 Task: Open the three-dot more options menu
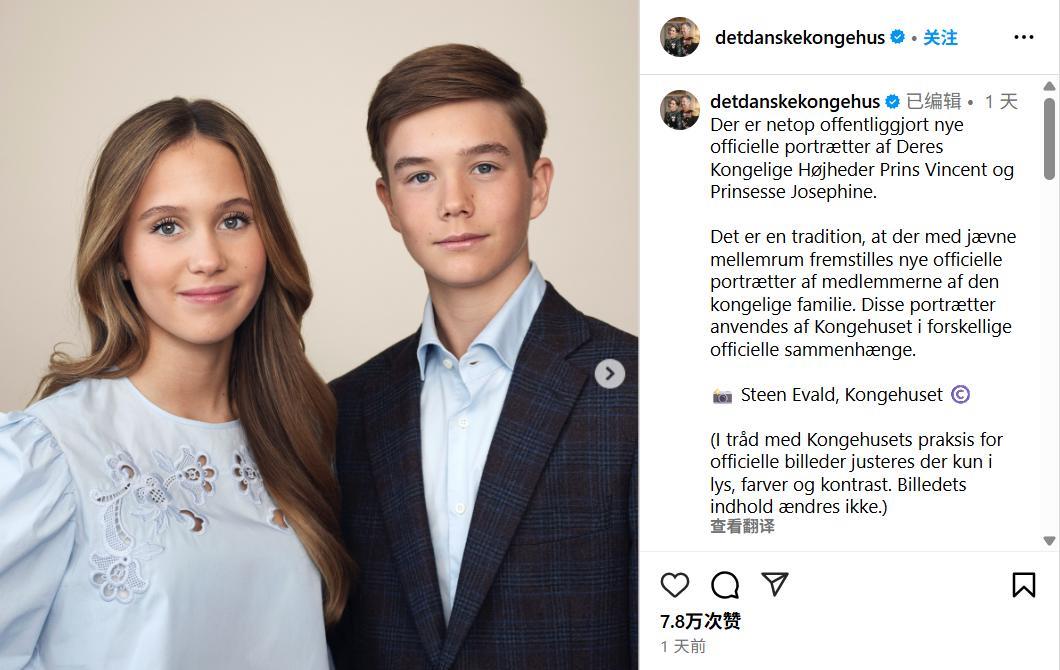pos(1023,37)
